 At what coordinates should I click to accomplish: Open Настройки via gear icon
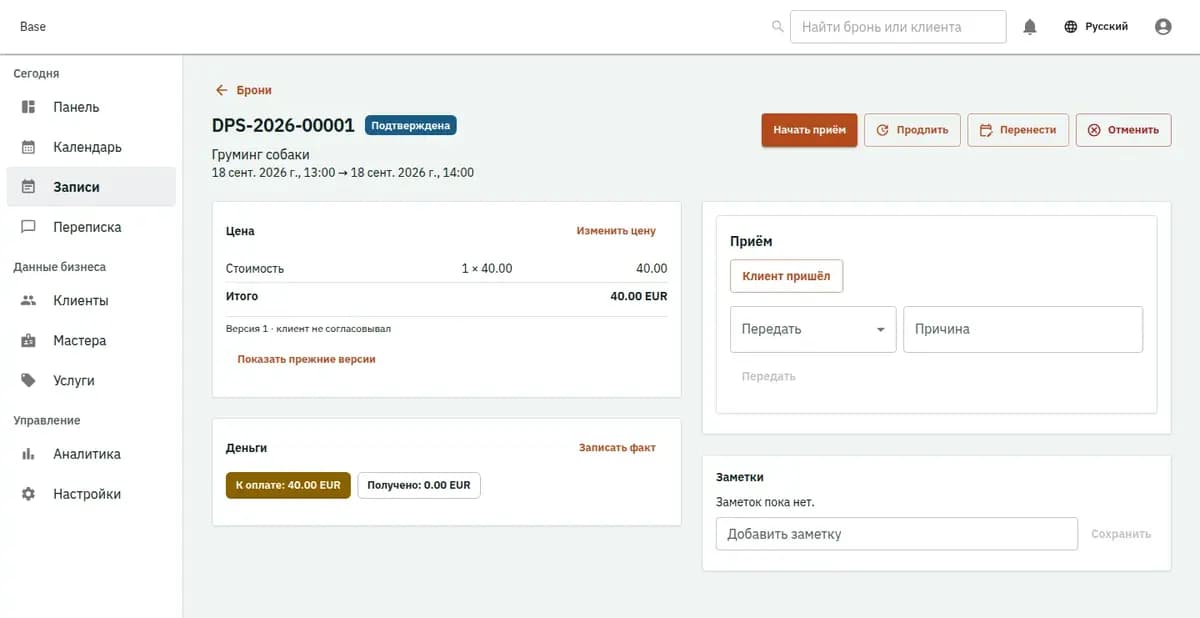pos(29,494)
